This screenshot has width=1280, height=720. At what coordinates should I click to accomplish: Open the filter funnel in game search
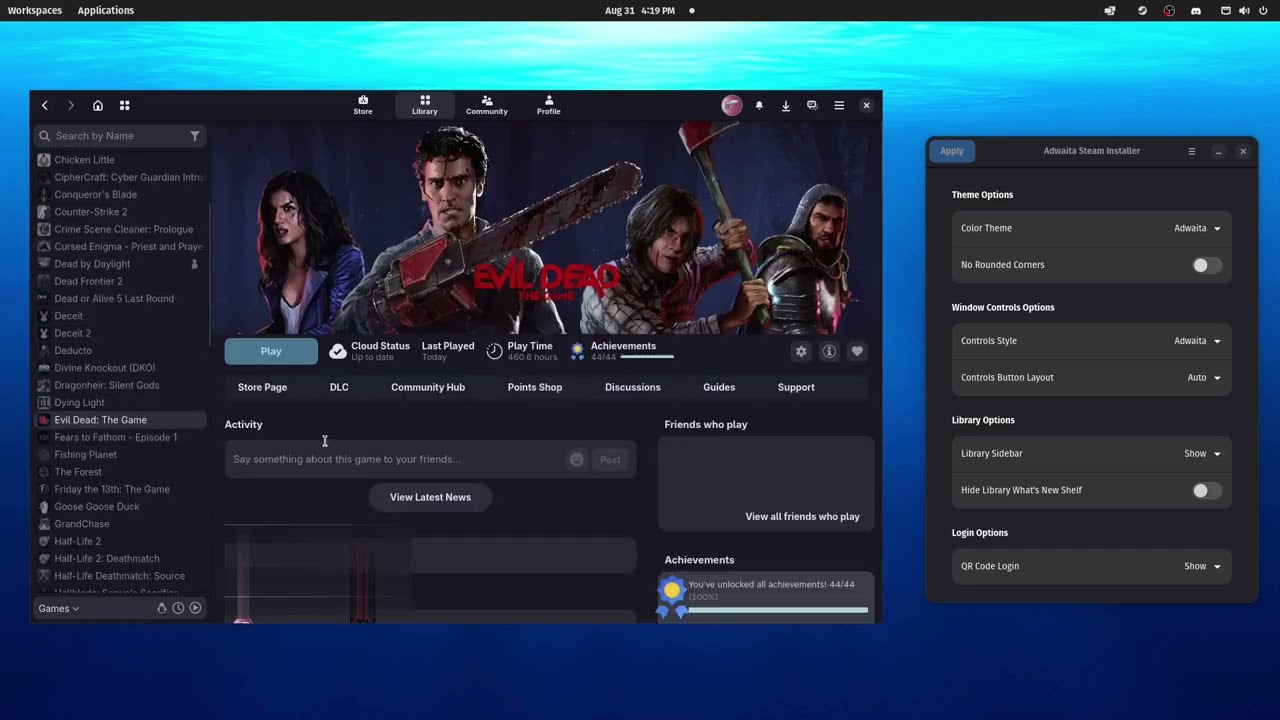[195, 136]
